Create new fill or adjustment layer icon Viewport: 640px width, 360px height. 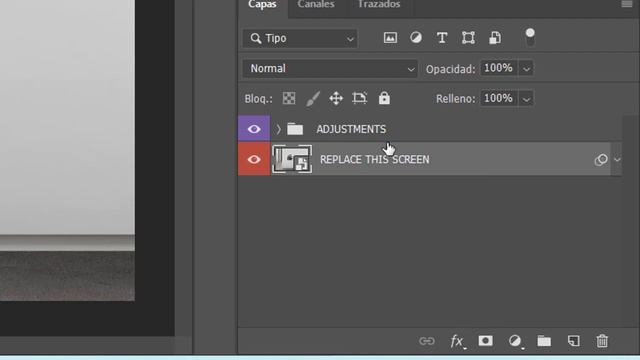516,341
